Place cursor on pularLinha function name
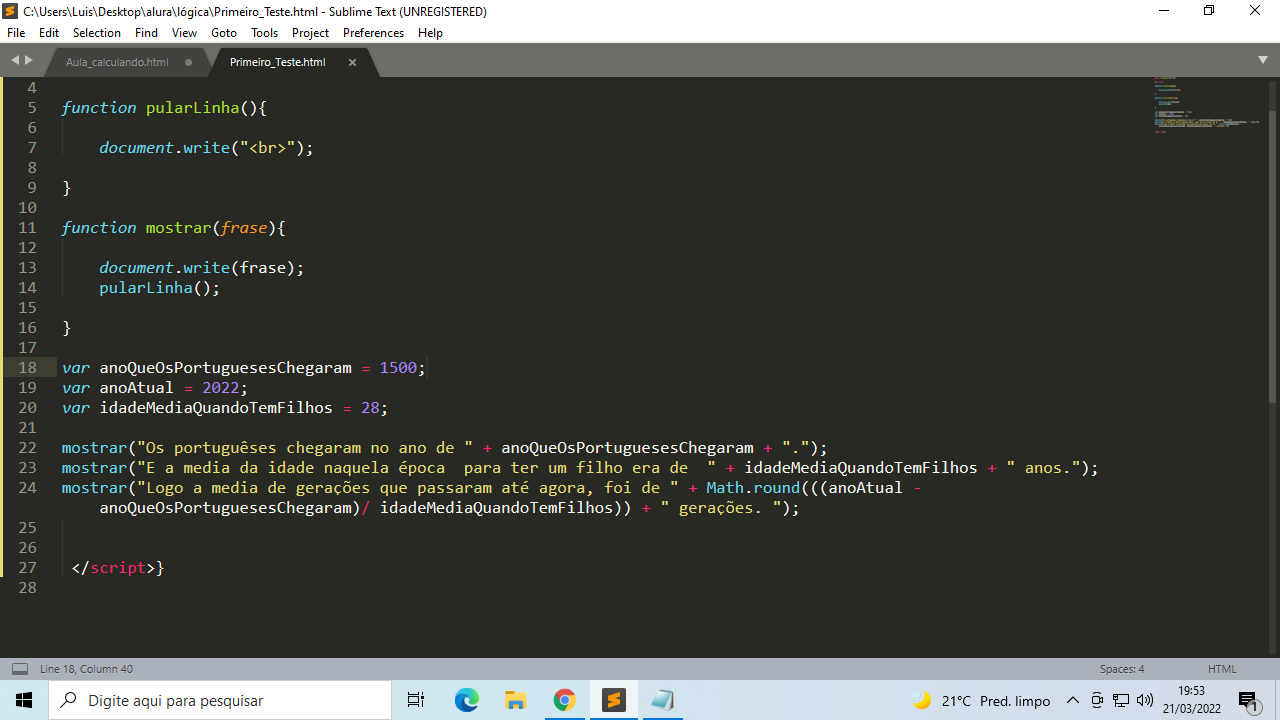This screenshot has width=1280, height=720. click(193, 107)
